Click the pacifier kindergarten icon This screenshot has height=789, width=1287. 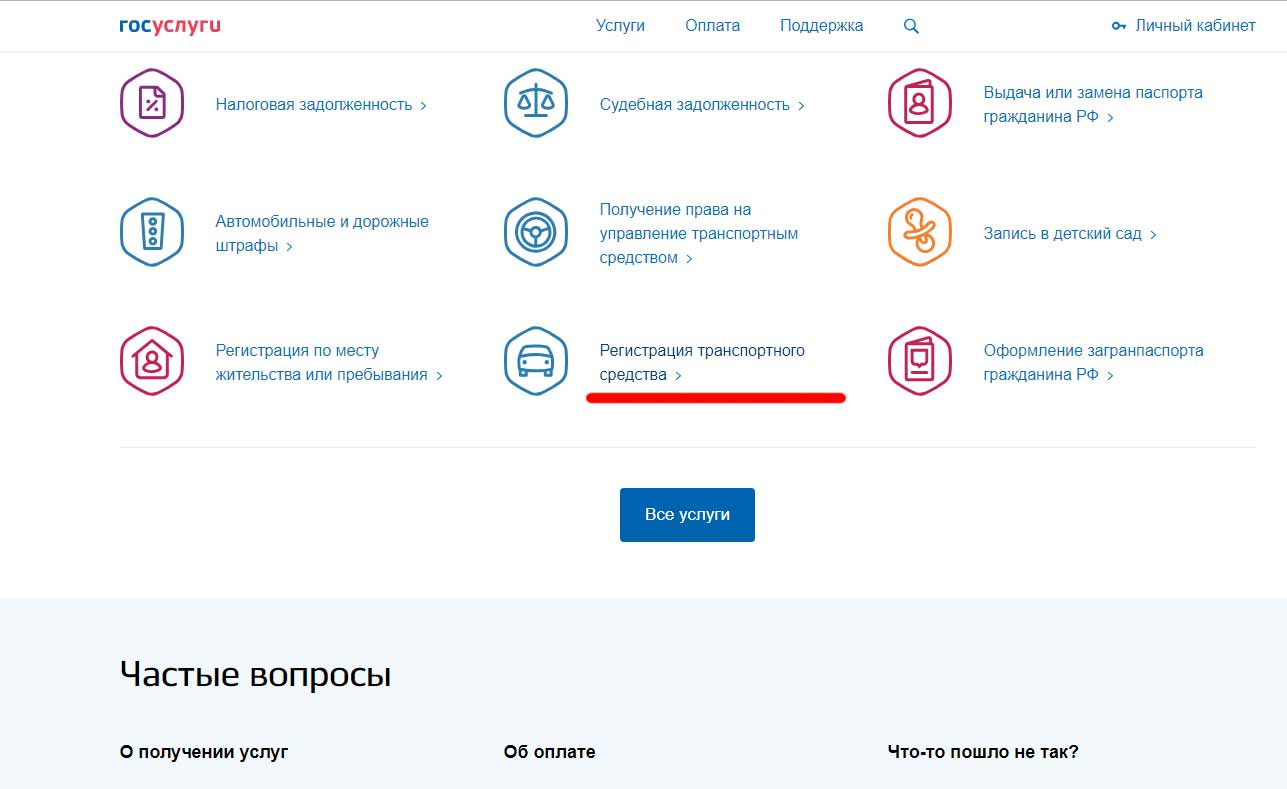(x=919, y=232)
